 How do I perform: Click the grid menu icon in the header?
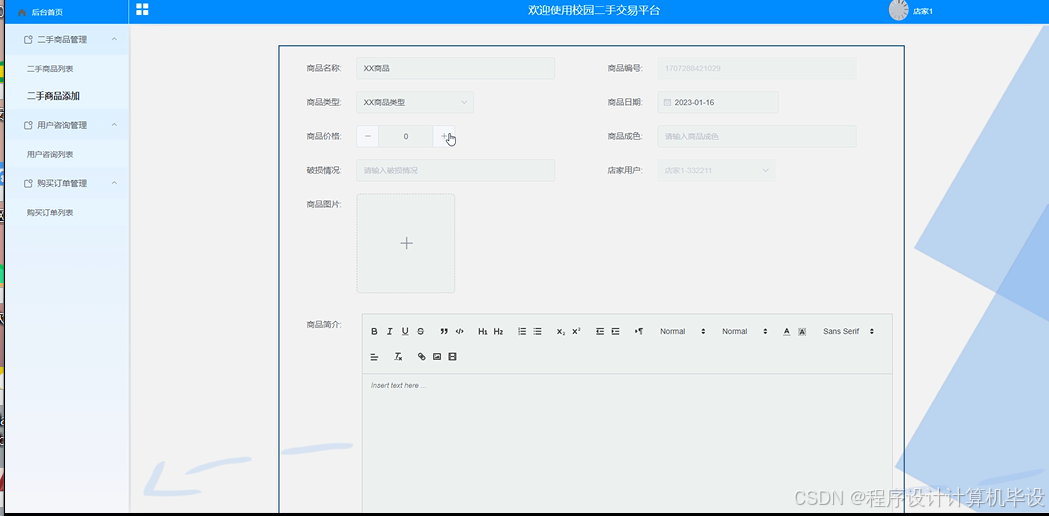(x=142, y=9)
